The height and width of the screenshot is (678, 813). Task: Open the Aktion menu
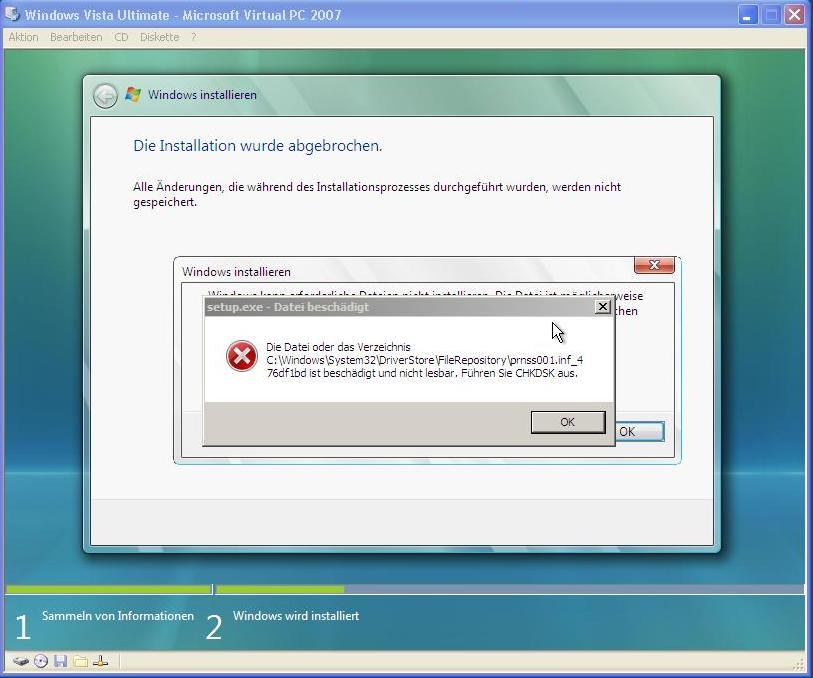[x=23, y=37]
